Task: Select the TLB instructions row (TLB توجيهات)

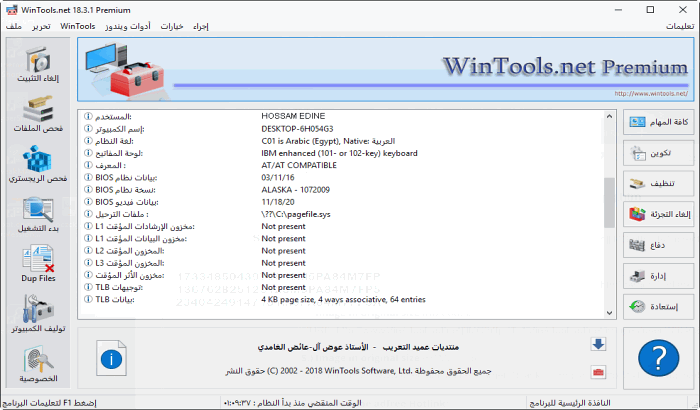Action: [x=342, y=287]
